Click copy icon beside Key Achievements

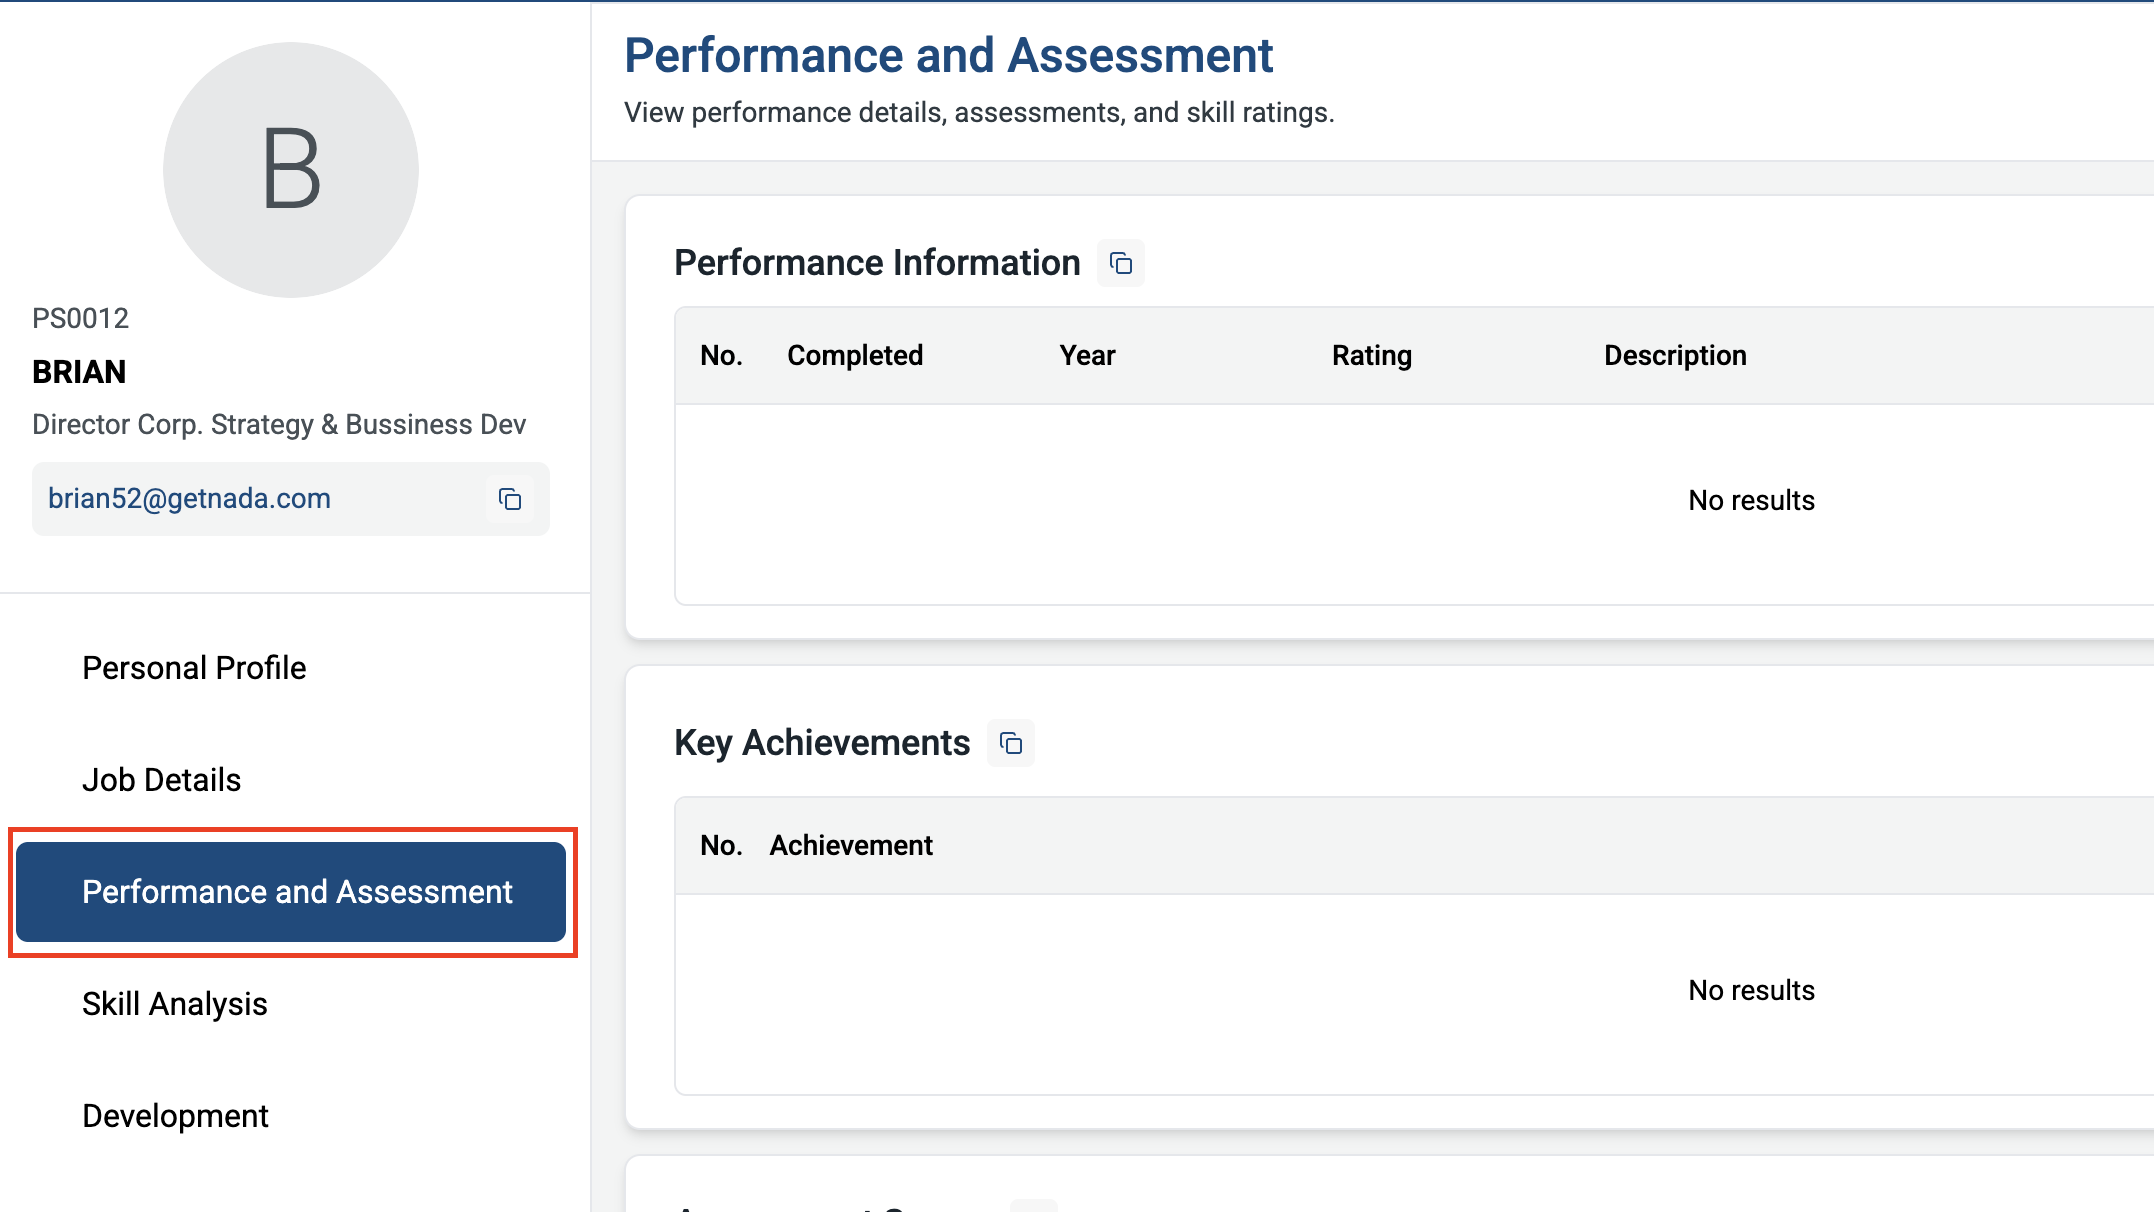[1011, 743]
